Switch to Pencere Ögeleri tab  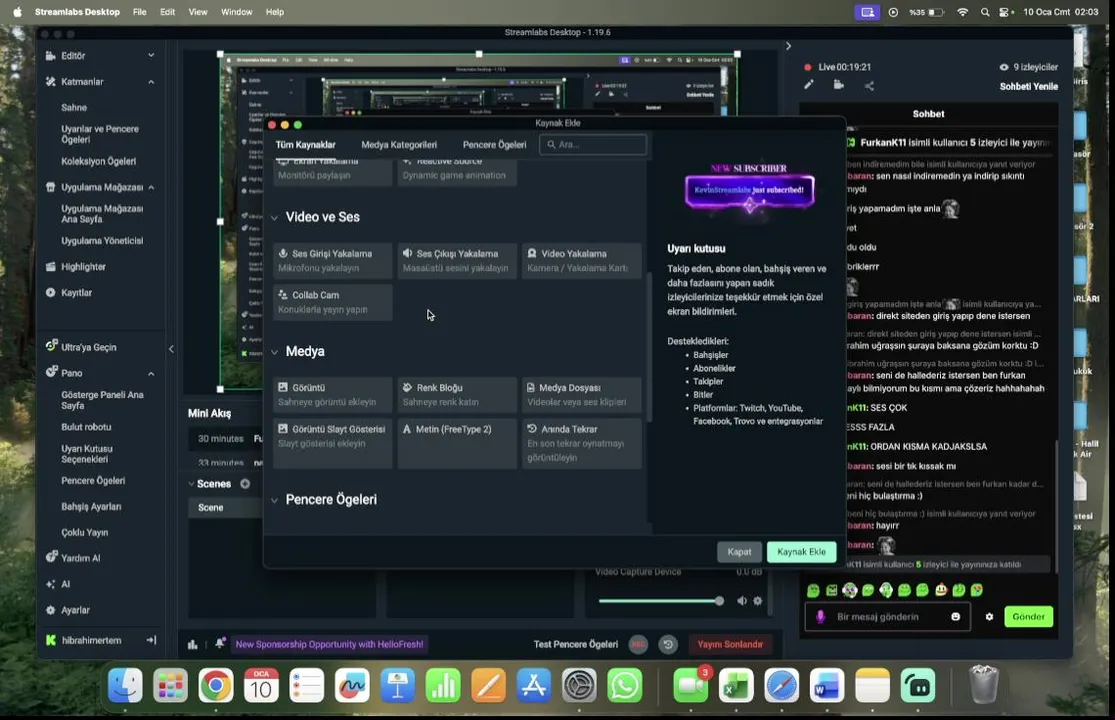[x=494, y=144]
